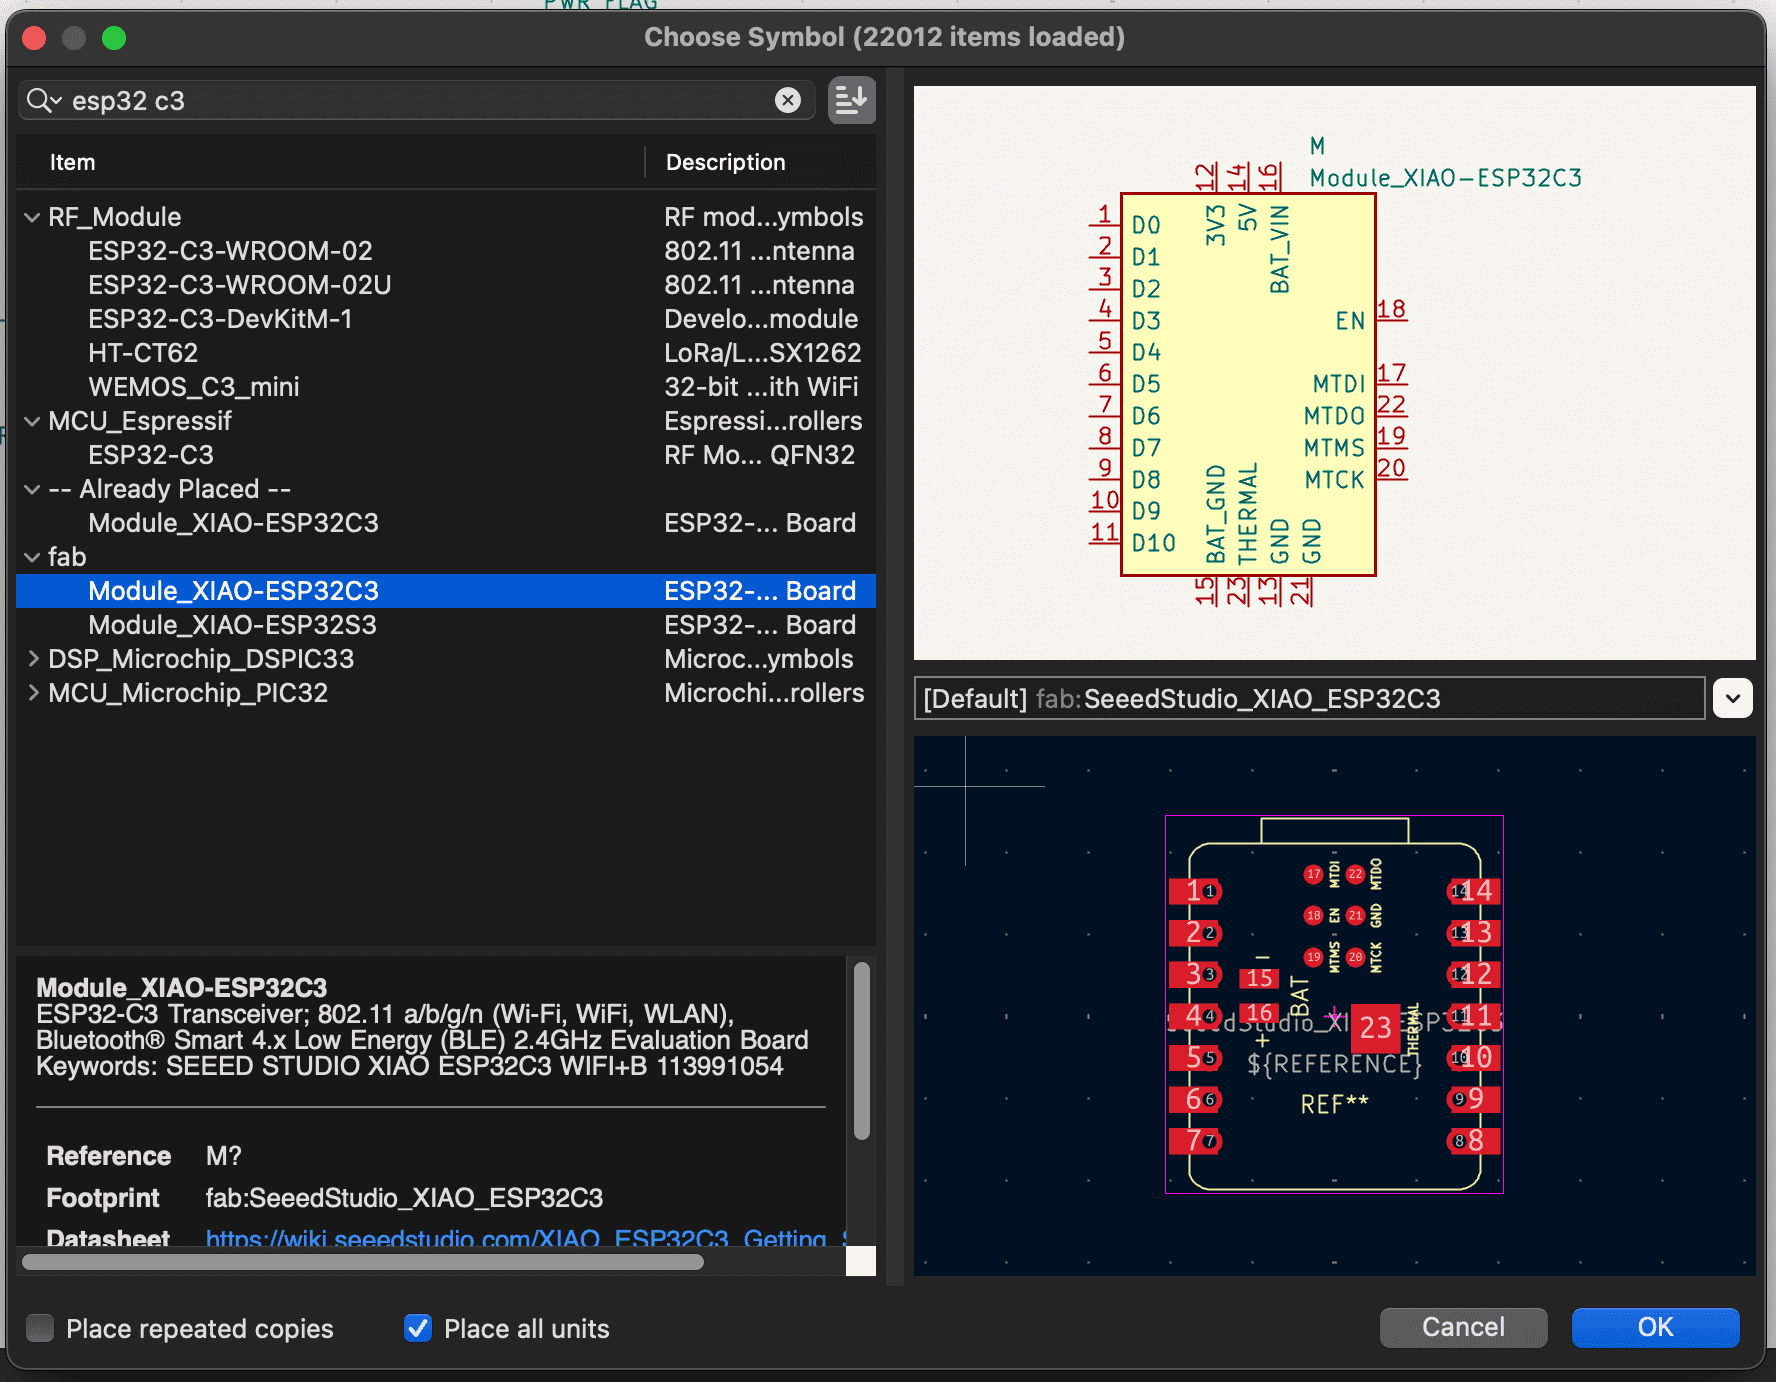This screenshot has width=1776, height=1382.
Task: Click the Reference value M?
Action: 224,1156
